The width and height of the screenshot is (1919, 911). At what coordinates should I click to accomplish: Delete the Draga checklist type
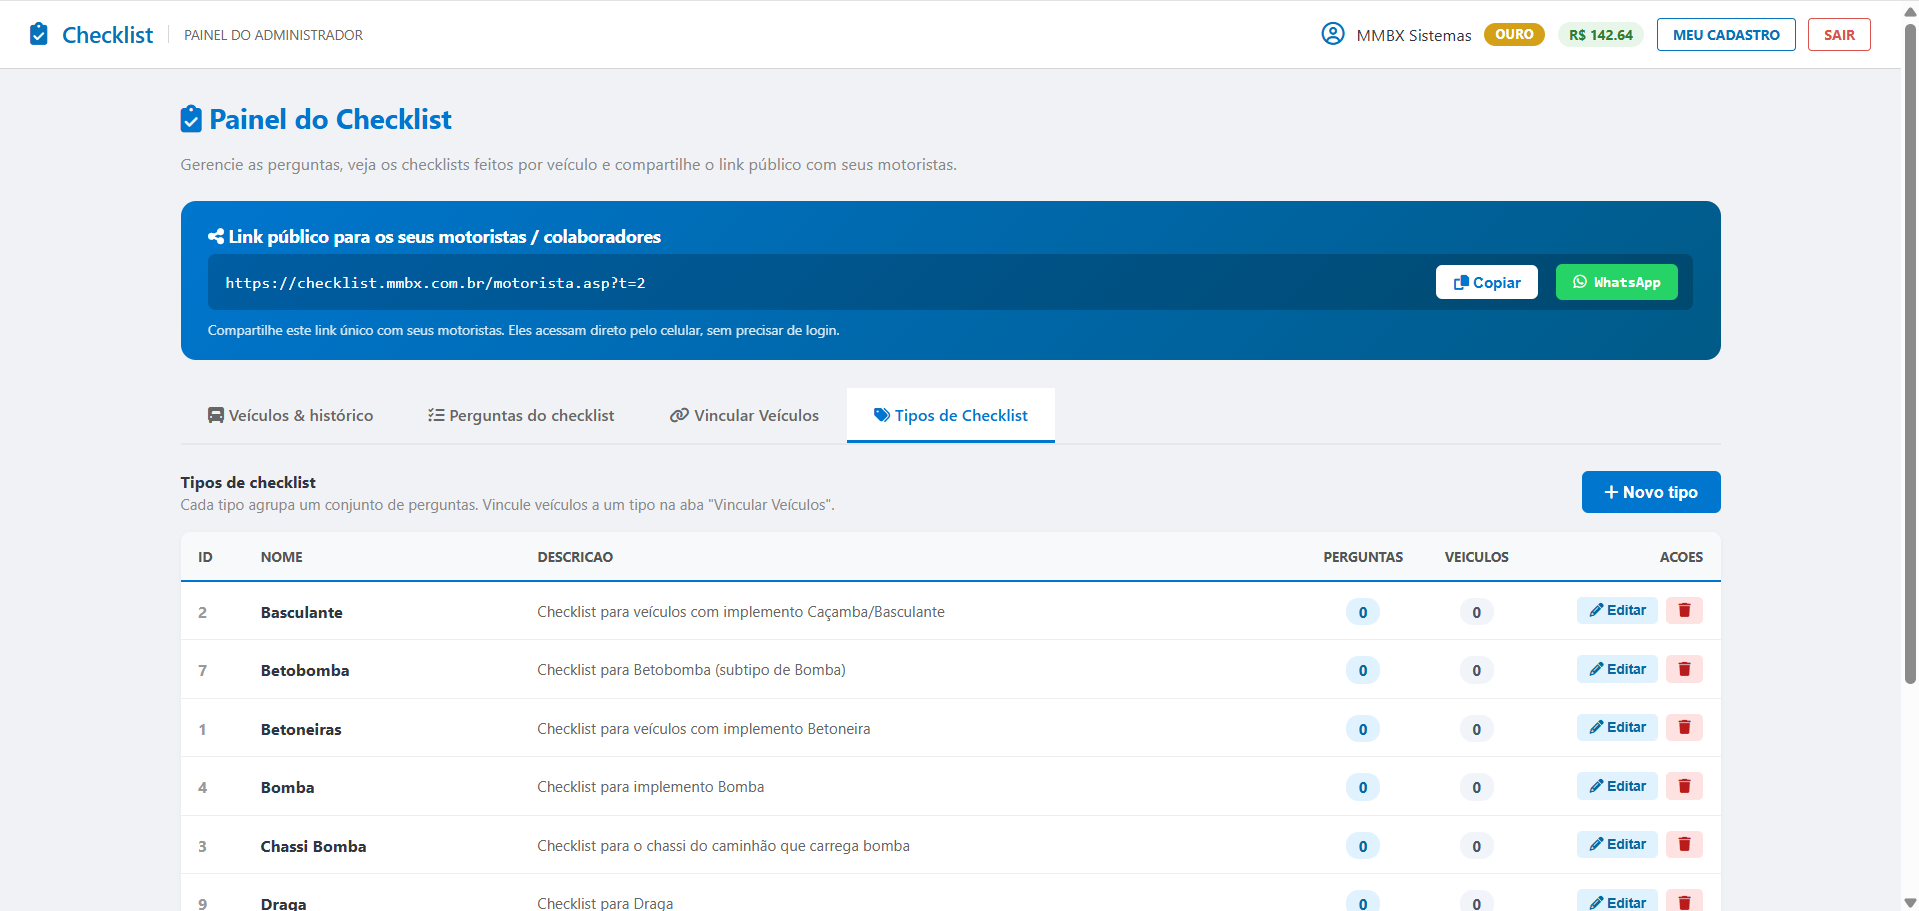(1684, 902)
